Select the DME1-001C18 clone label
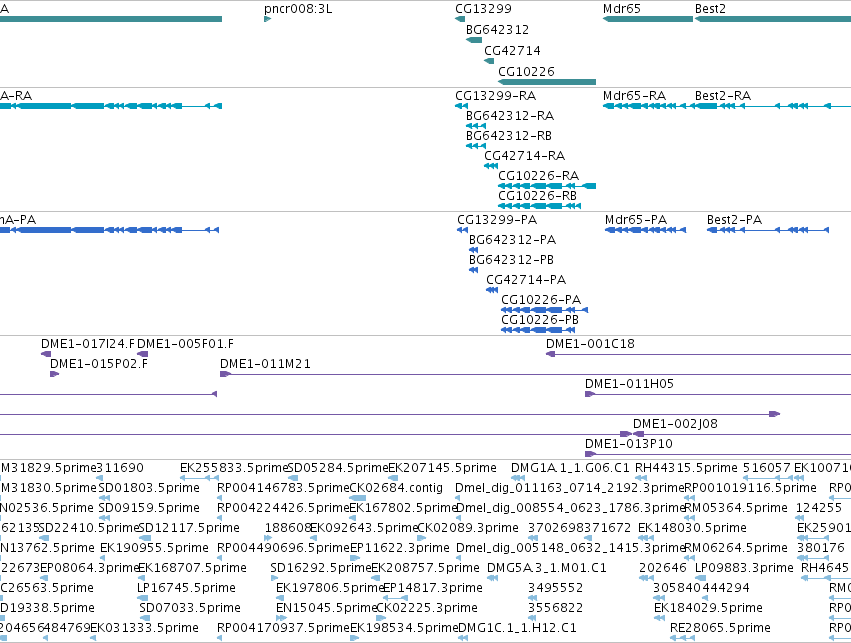 point(590,345)
